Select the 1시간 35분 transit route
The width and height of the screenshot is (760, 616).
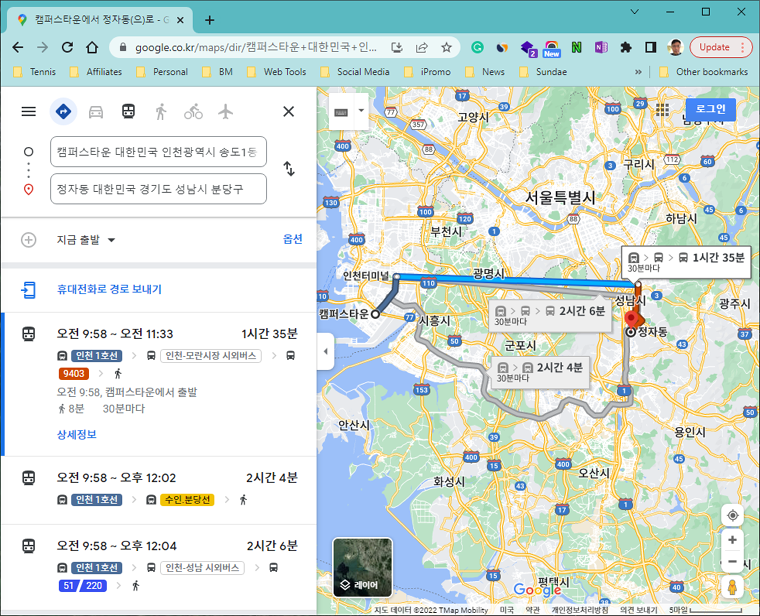coord(159,384)
